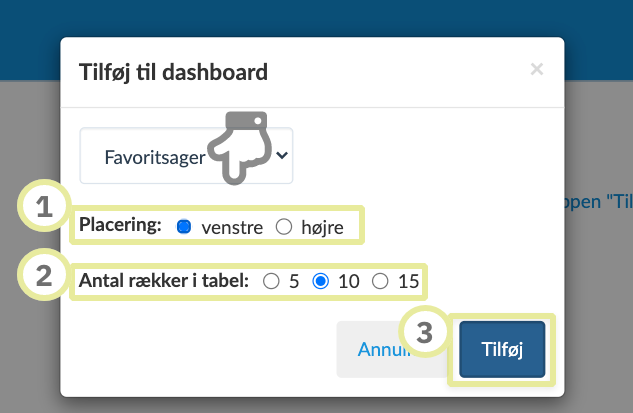Click the dropdown chevron arrow
This screenshot has width=633, height=413.
(x=282, y=155)
